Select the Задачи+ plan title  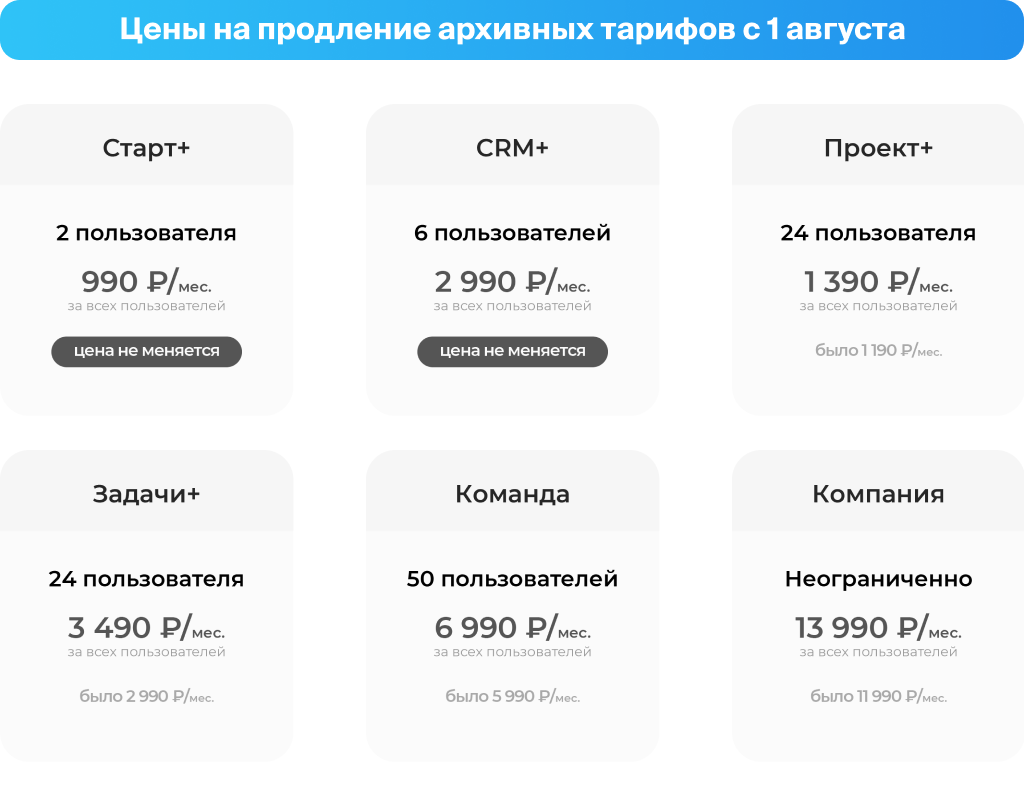[x=146, y=494]
